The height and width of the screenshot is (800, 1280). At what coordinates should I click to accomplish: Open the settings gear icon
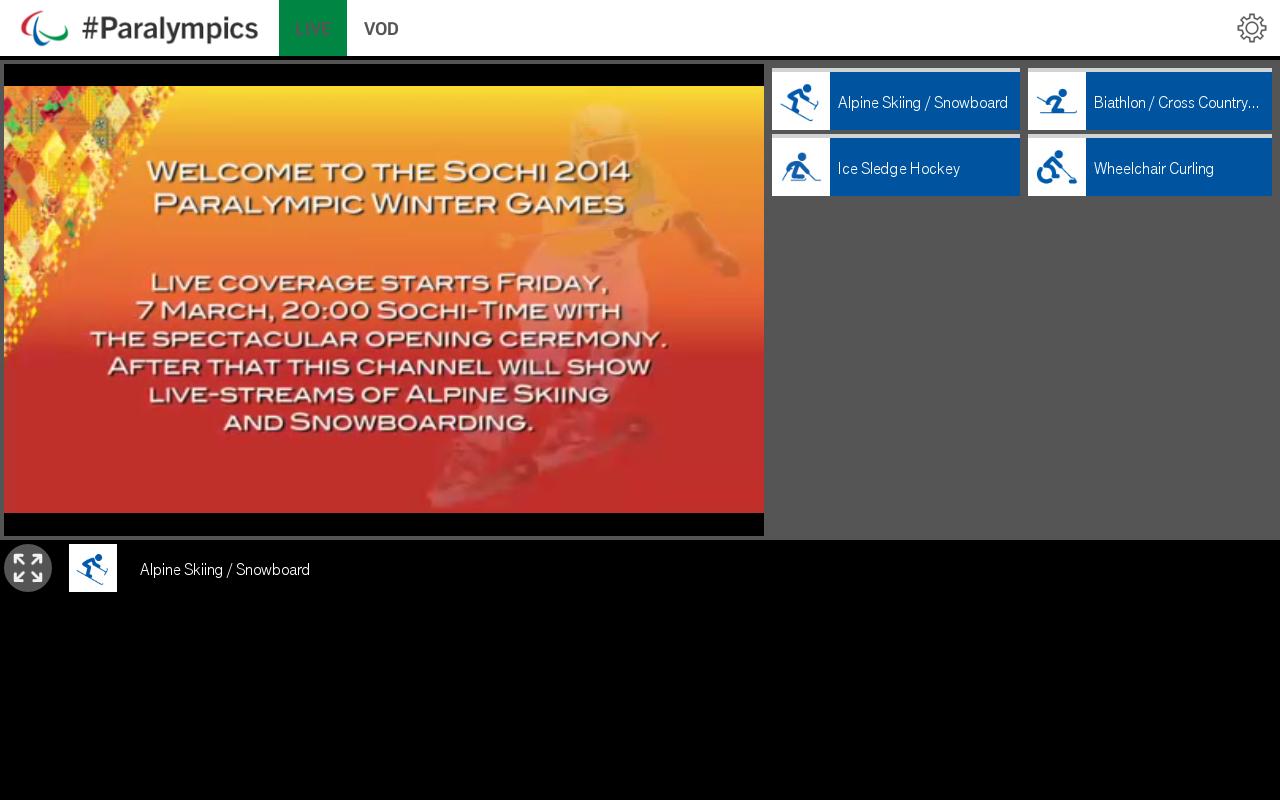[1251, 28]
